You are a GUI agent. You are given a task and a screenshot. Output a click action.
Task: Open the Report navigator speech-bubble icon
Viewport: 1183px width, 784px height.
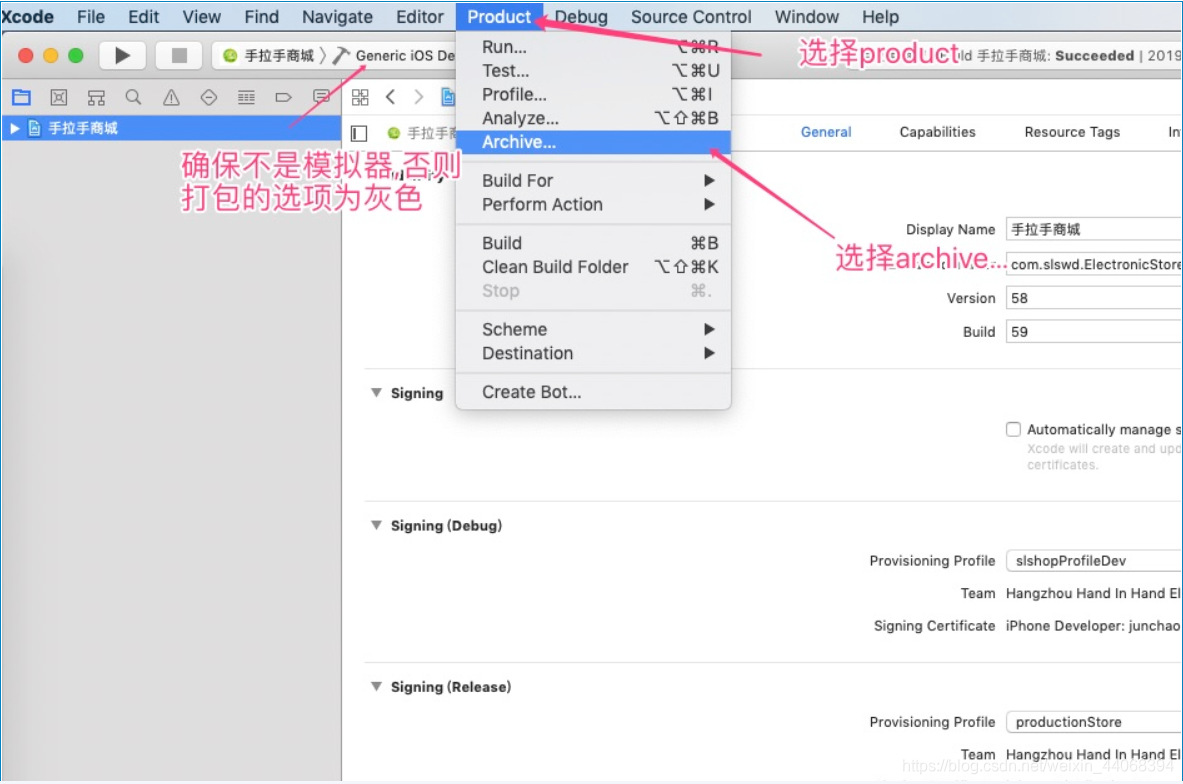[321, 97]
